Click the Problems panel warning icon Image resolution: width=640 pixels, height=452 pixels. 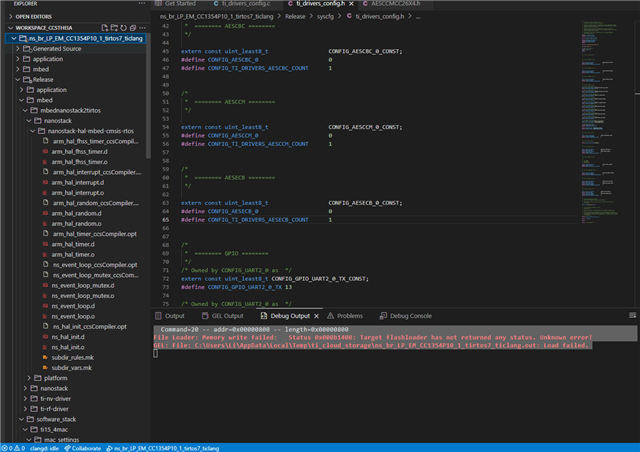(x=330, y=316)
